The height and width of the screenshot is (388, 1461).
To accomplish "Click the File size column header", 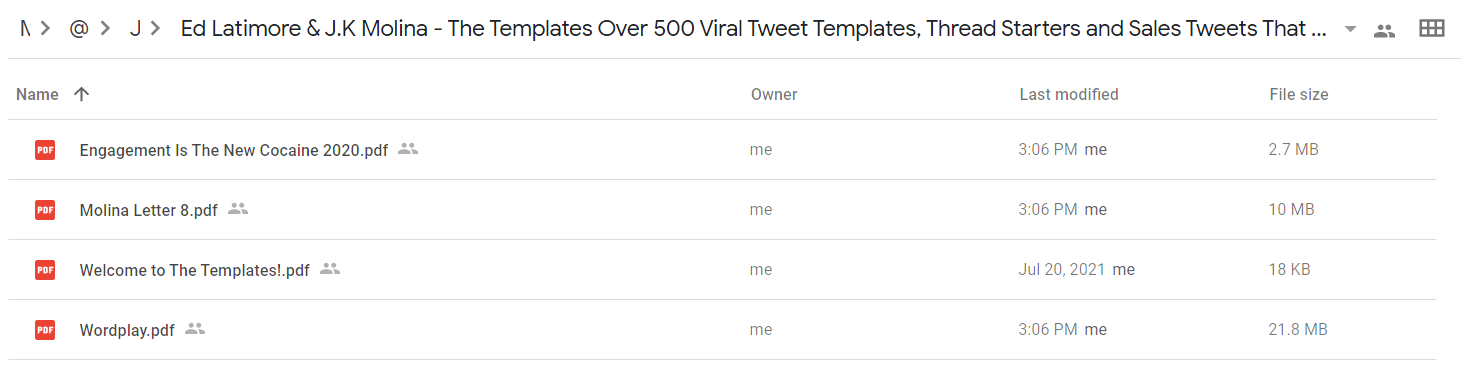I will point(1299,94).
